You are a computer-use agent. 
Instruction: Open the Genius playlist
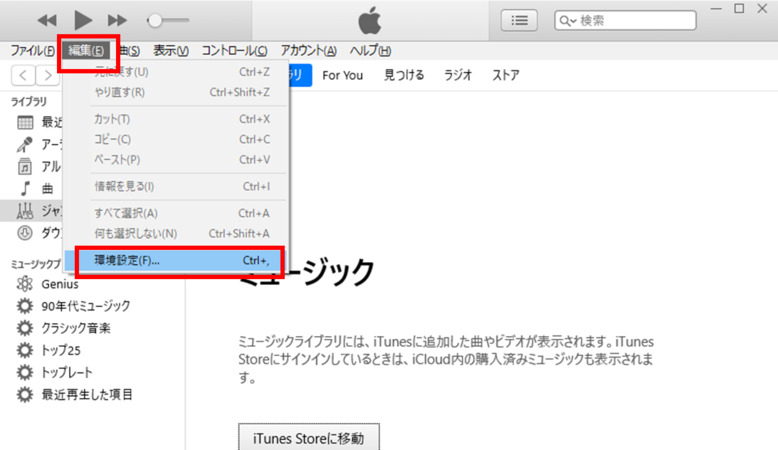pos(60,284)
